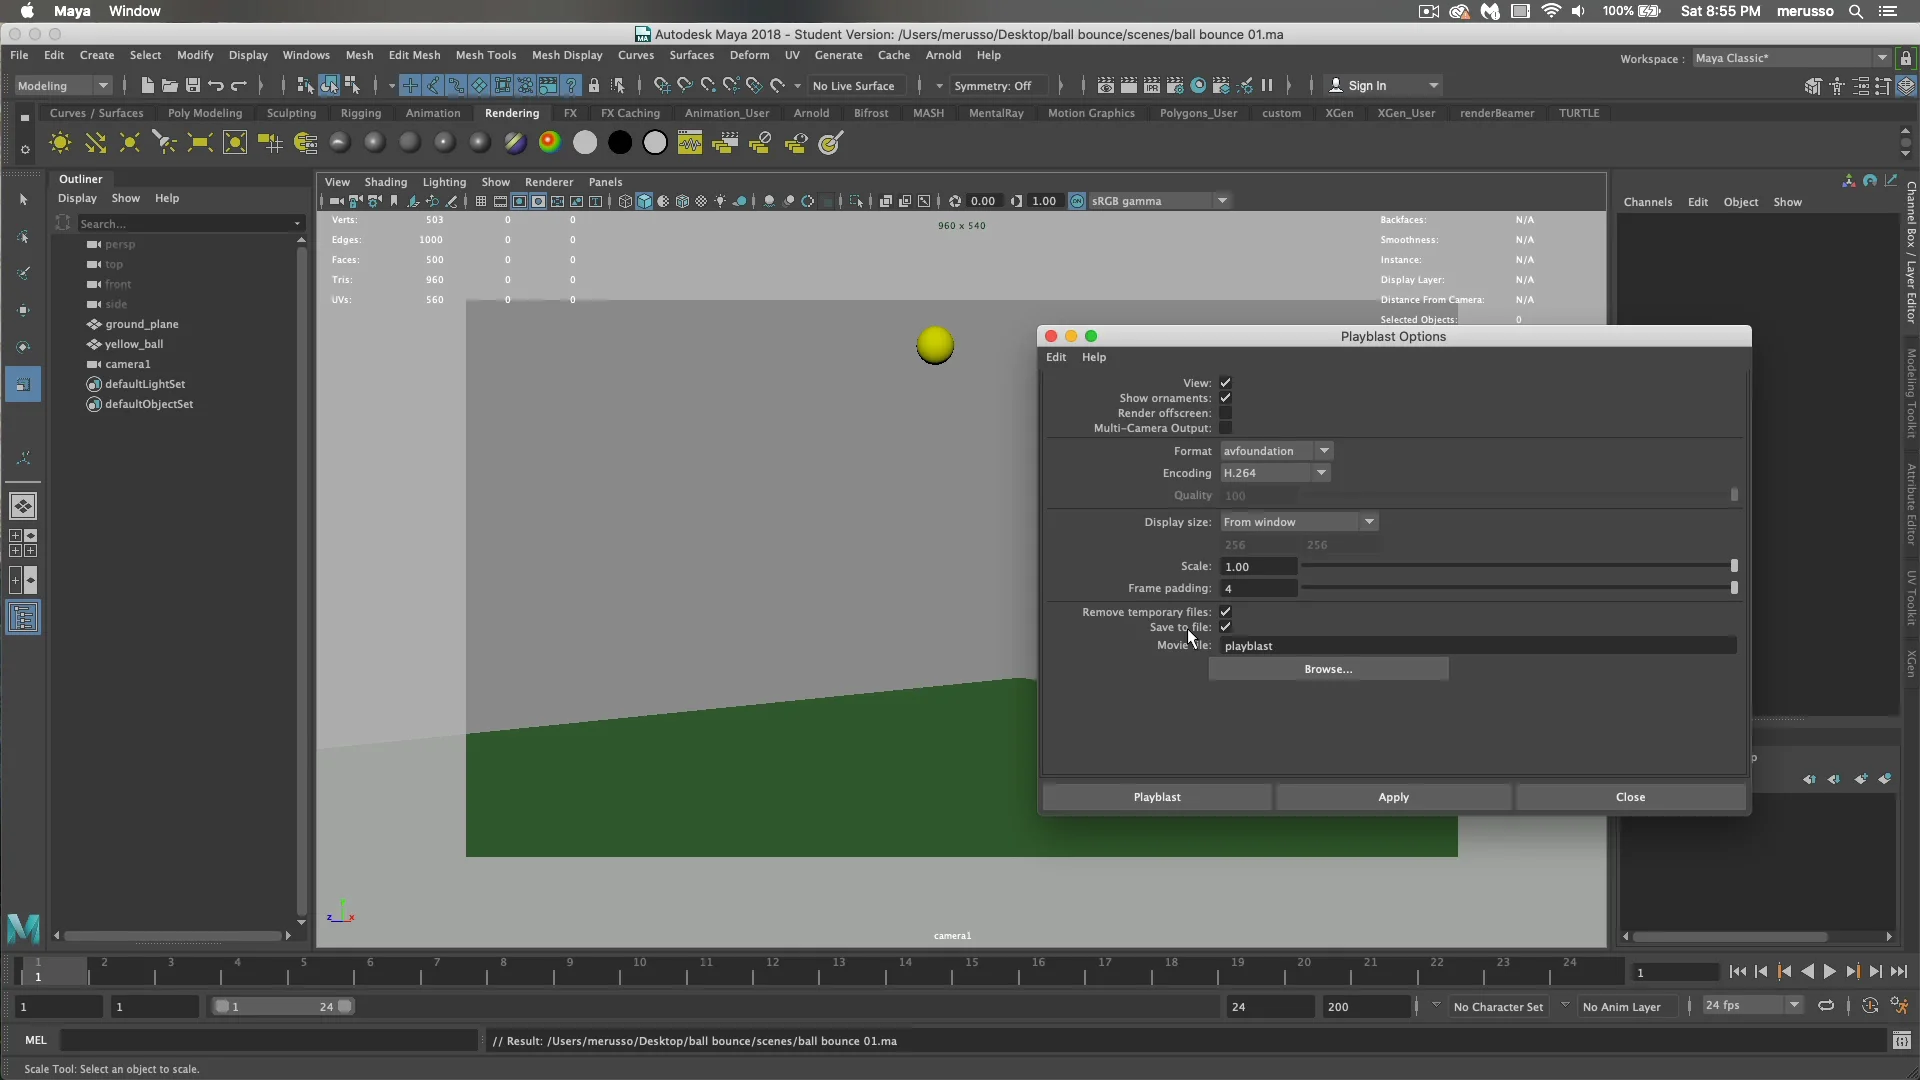Image resolution: width=1920 pixels, height=1080 pixels.
Task: Toggle the grid display icon in the viewport toolbar
Action: click(x=480, y=201)
